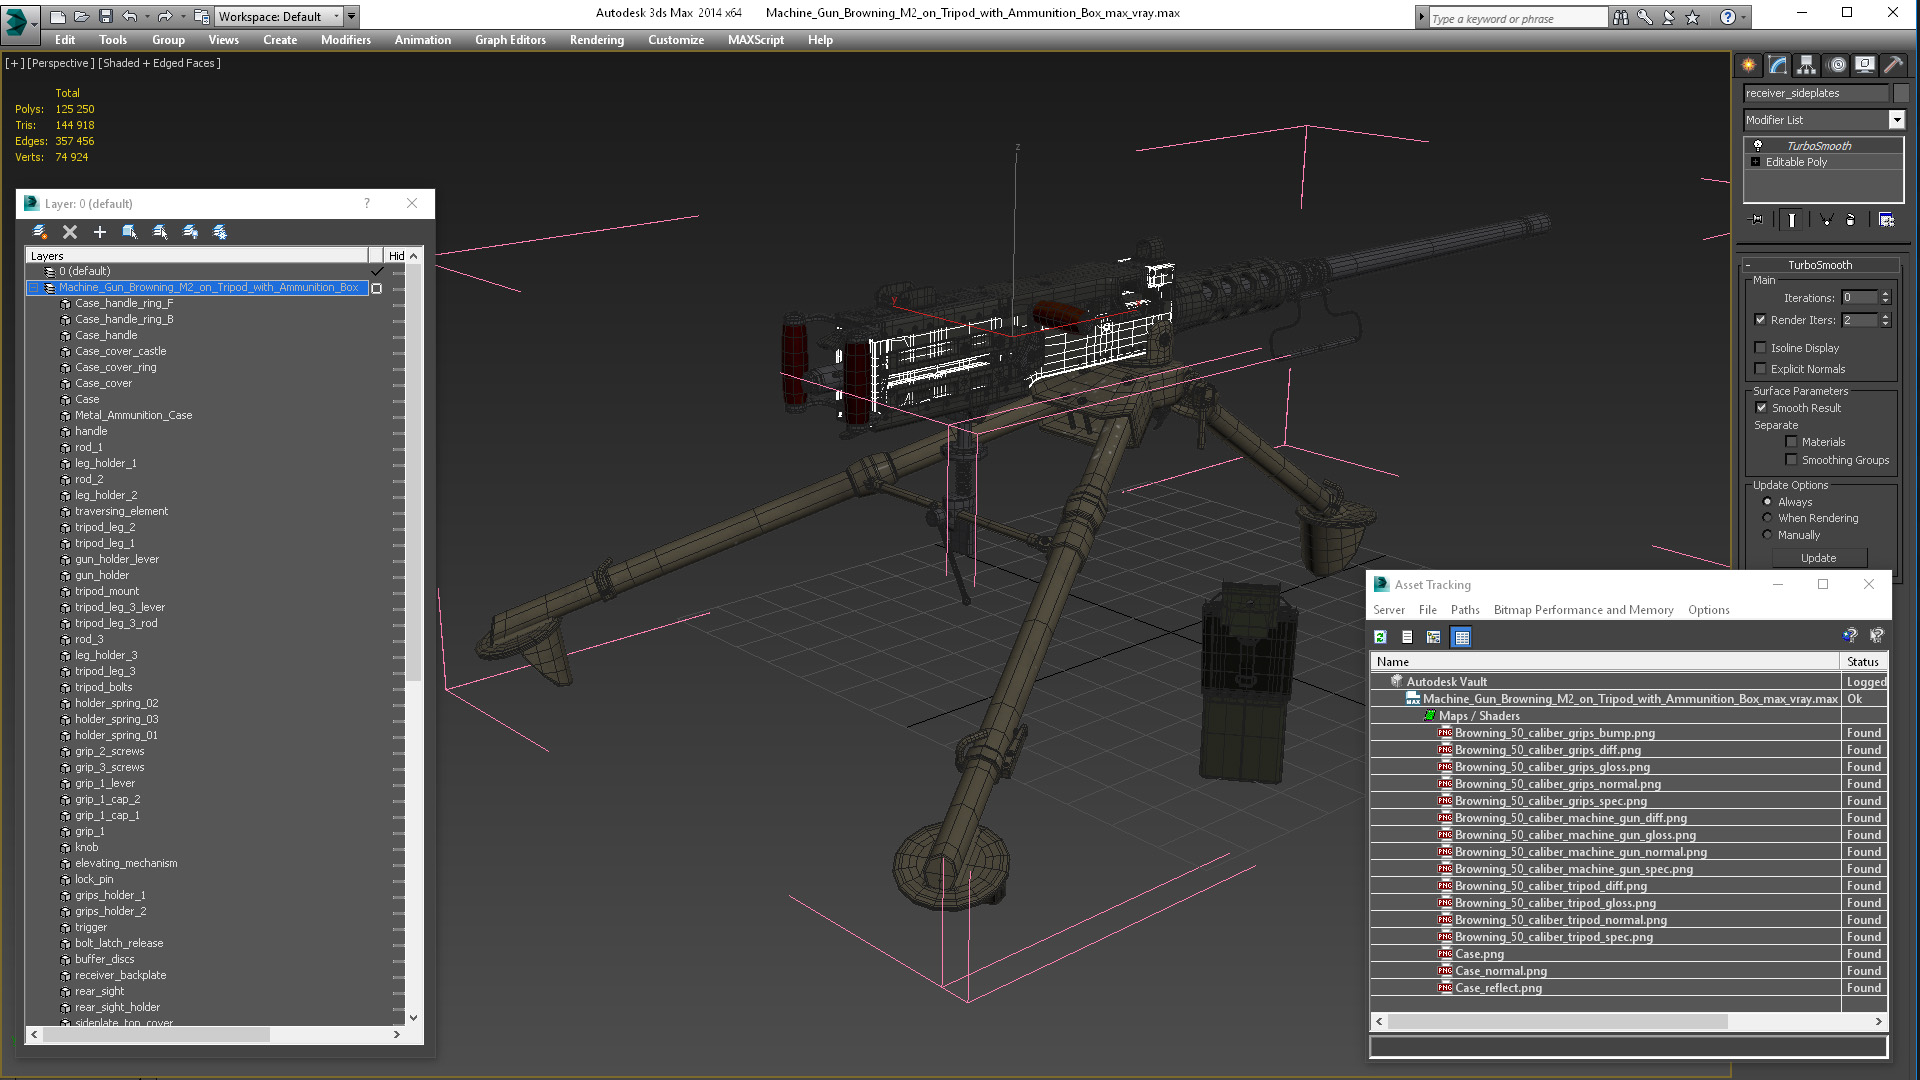Image resolution: width=1920 pixels, height=1080 pixels.
Task: Click Make Unique icon in modifier stack
Action: (1826, 220)
